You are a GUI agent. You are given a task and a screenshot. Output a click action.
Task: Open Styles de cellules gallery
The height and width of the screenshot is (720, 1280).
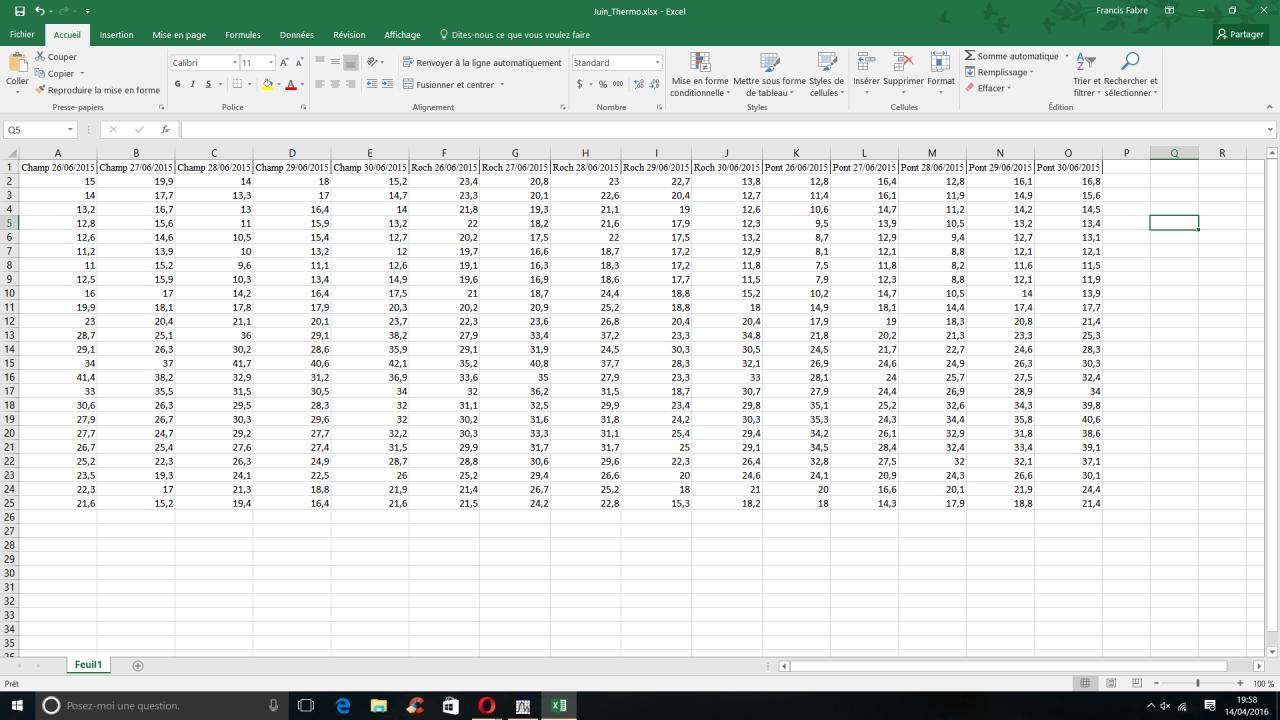click(x=826, y=75)
